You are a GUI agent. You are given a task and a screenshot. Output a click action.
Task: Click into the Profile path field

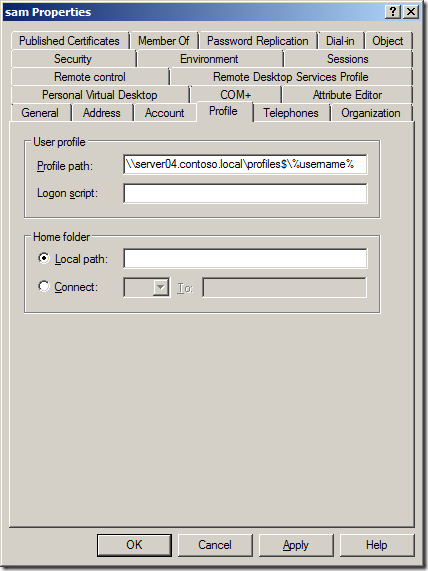(x=245, y=165)
